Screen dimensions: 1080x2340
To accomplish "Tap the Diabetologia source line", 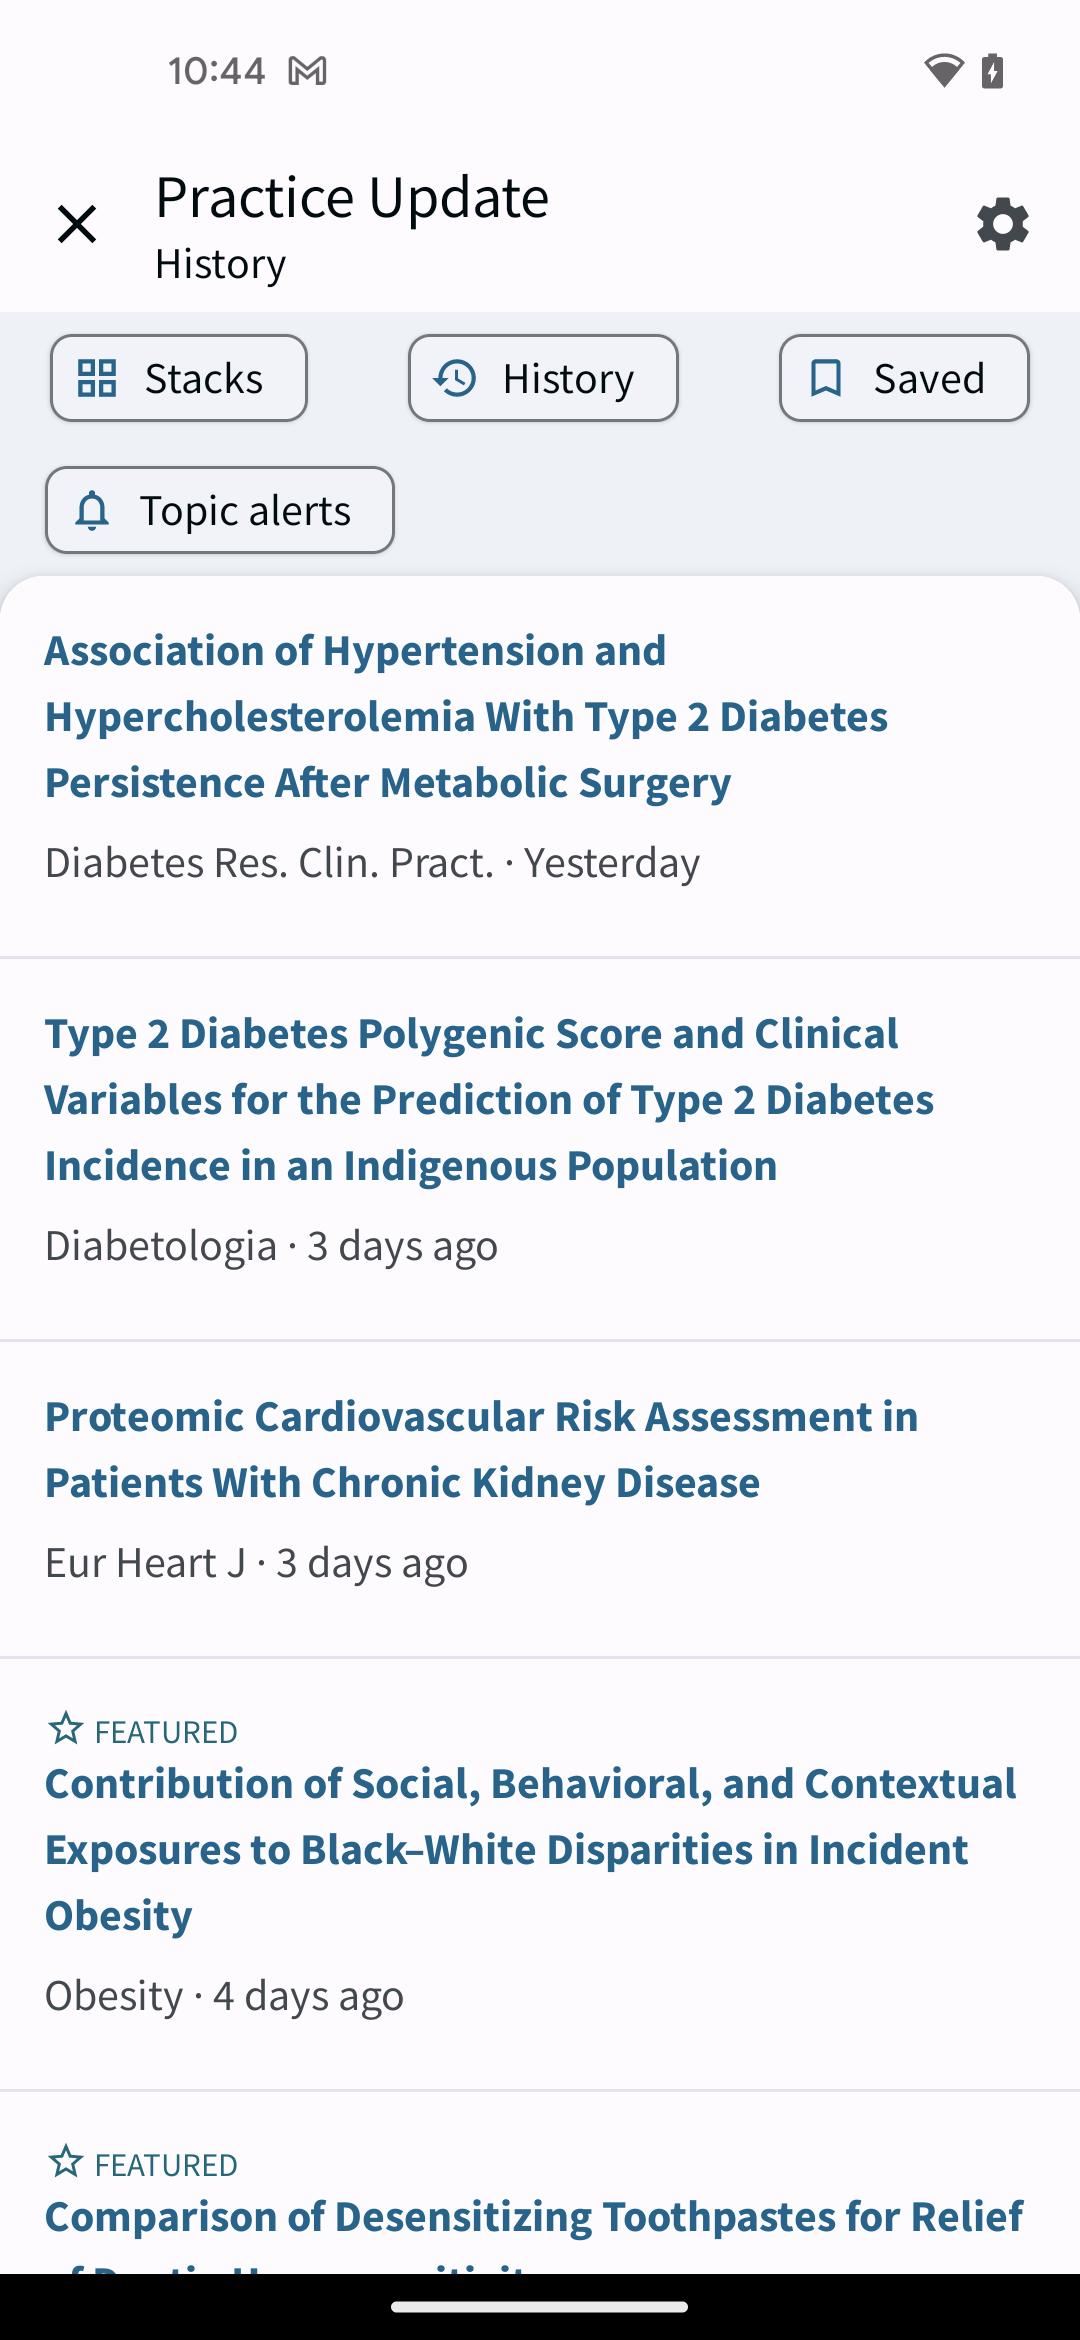I will [271, 1246].
